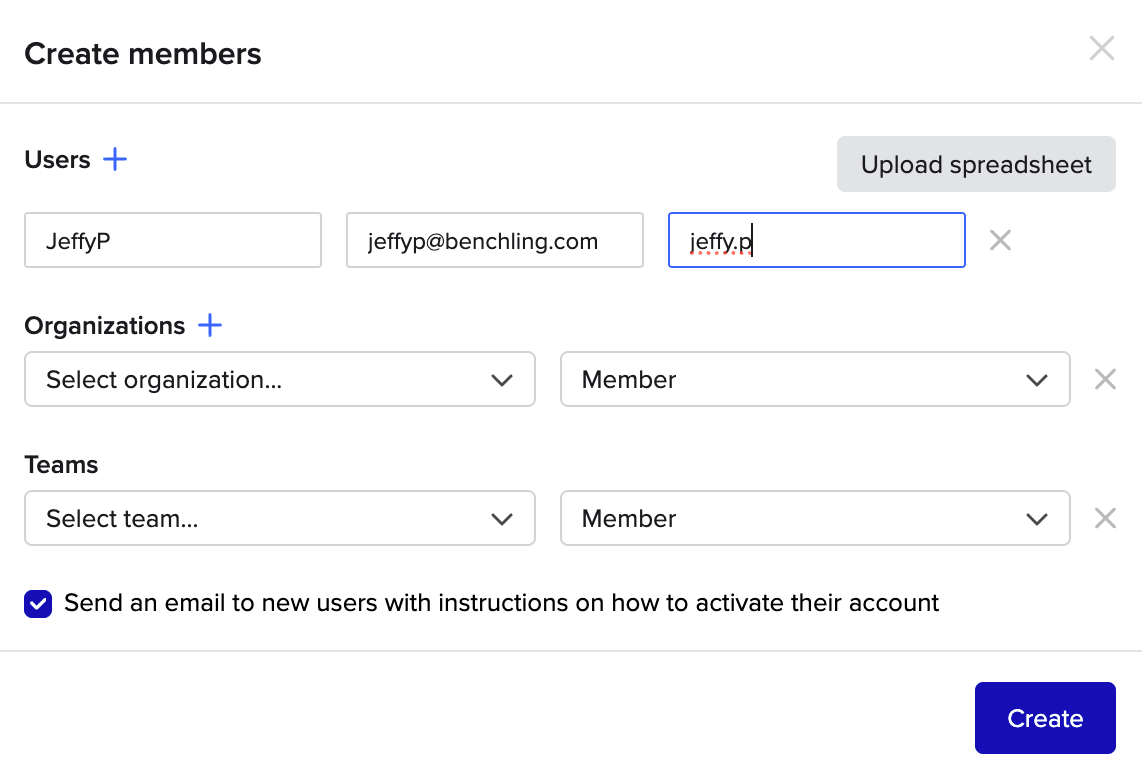The width and height of the screenshot is (1142, 782).
Task: Click the plus icon next to Users
Action: 116,159
